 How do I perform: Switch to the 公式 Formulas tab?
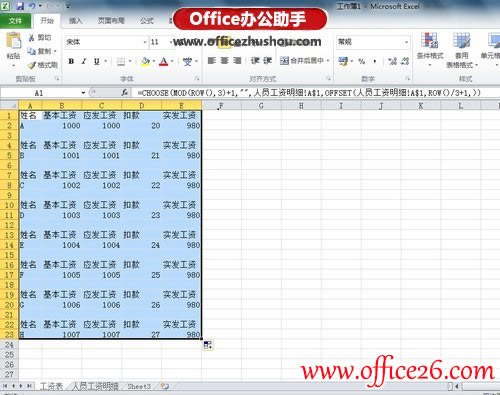[x=147, y=21]
